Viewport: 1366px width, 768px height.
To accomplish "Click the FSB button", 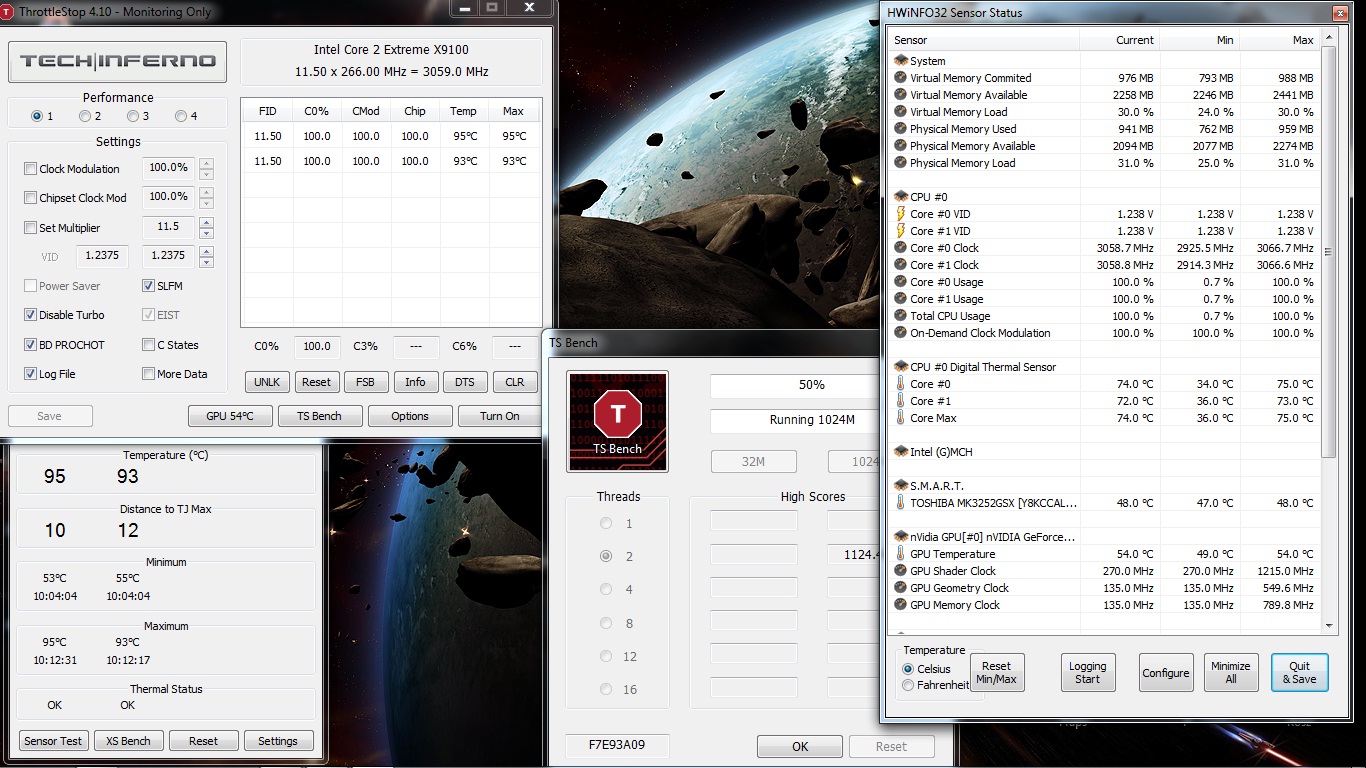I will pyautogui.click(x=366, y=382).
